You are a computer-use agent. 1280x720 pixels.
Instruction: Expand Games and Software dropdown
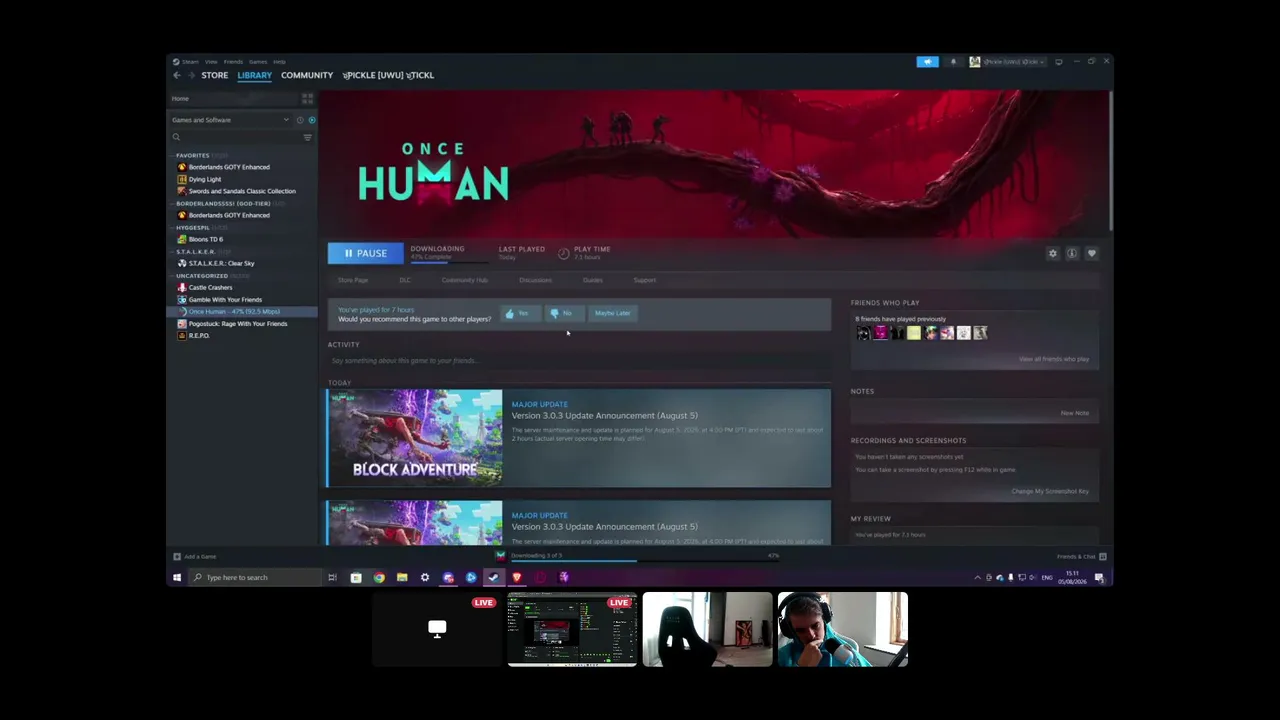click(x=230, y=120)
